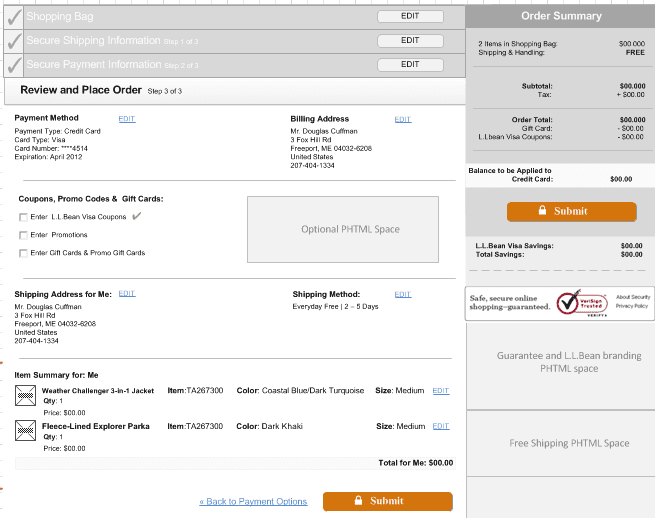
Task: Tick the Enter Gift Cards & Promo Gift Cards checkbox
Action: point(23,253)
